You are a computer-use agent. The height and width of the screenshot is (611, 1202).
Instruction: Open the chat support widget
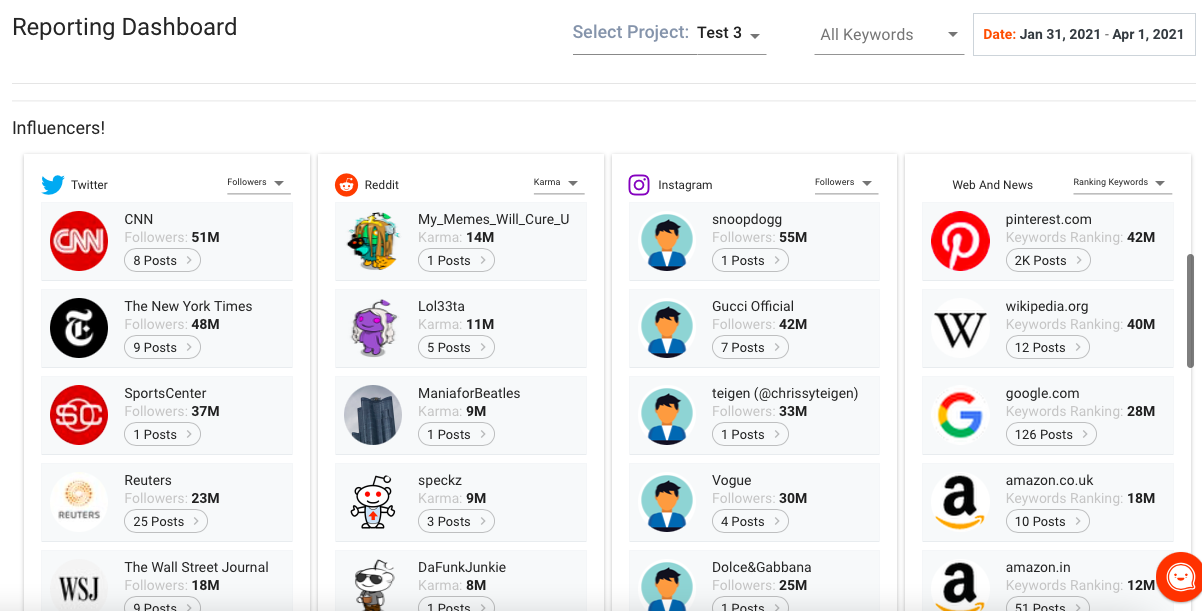click(x=1180, y=577)
